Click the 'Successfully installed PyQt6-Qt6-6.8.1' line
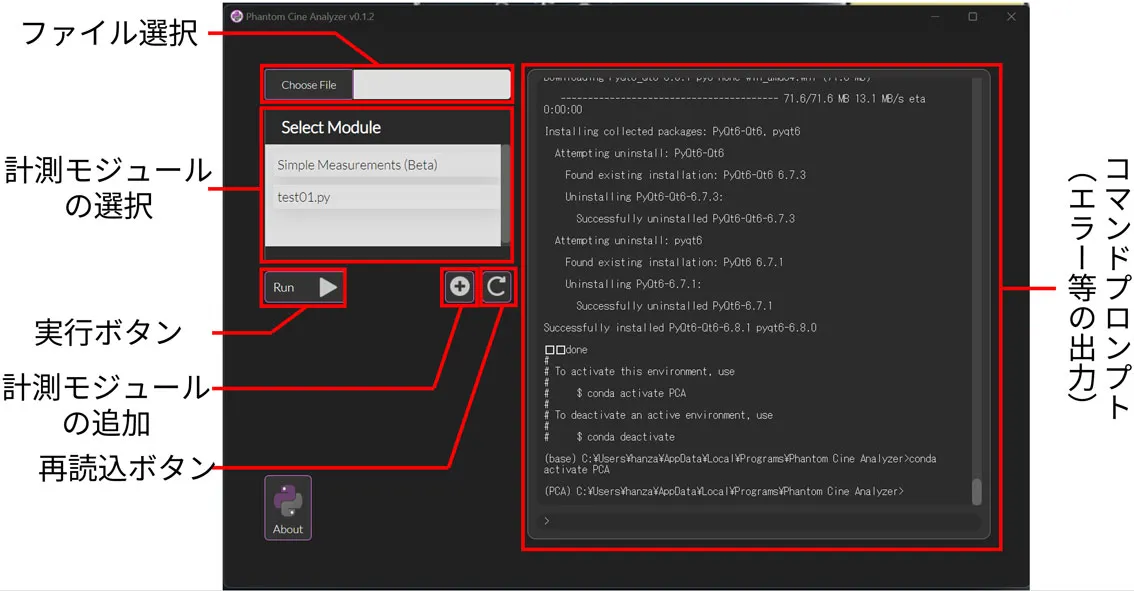 [680, 328]
